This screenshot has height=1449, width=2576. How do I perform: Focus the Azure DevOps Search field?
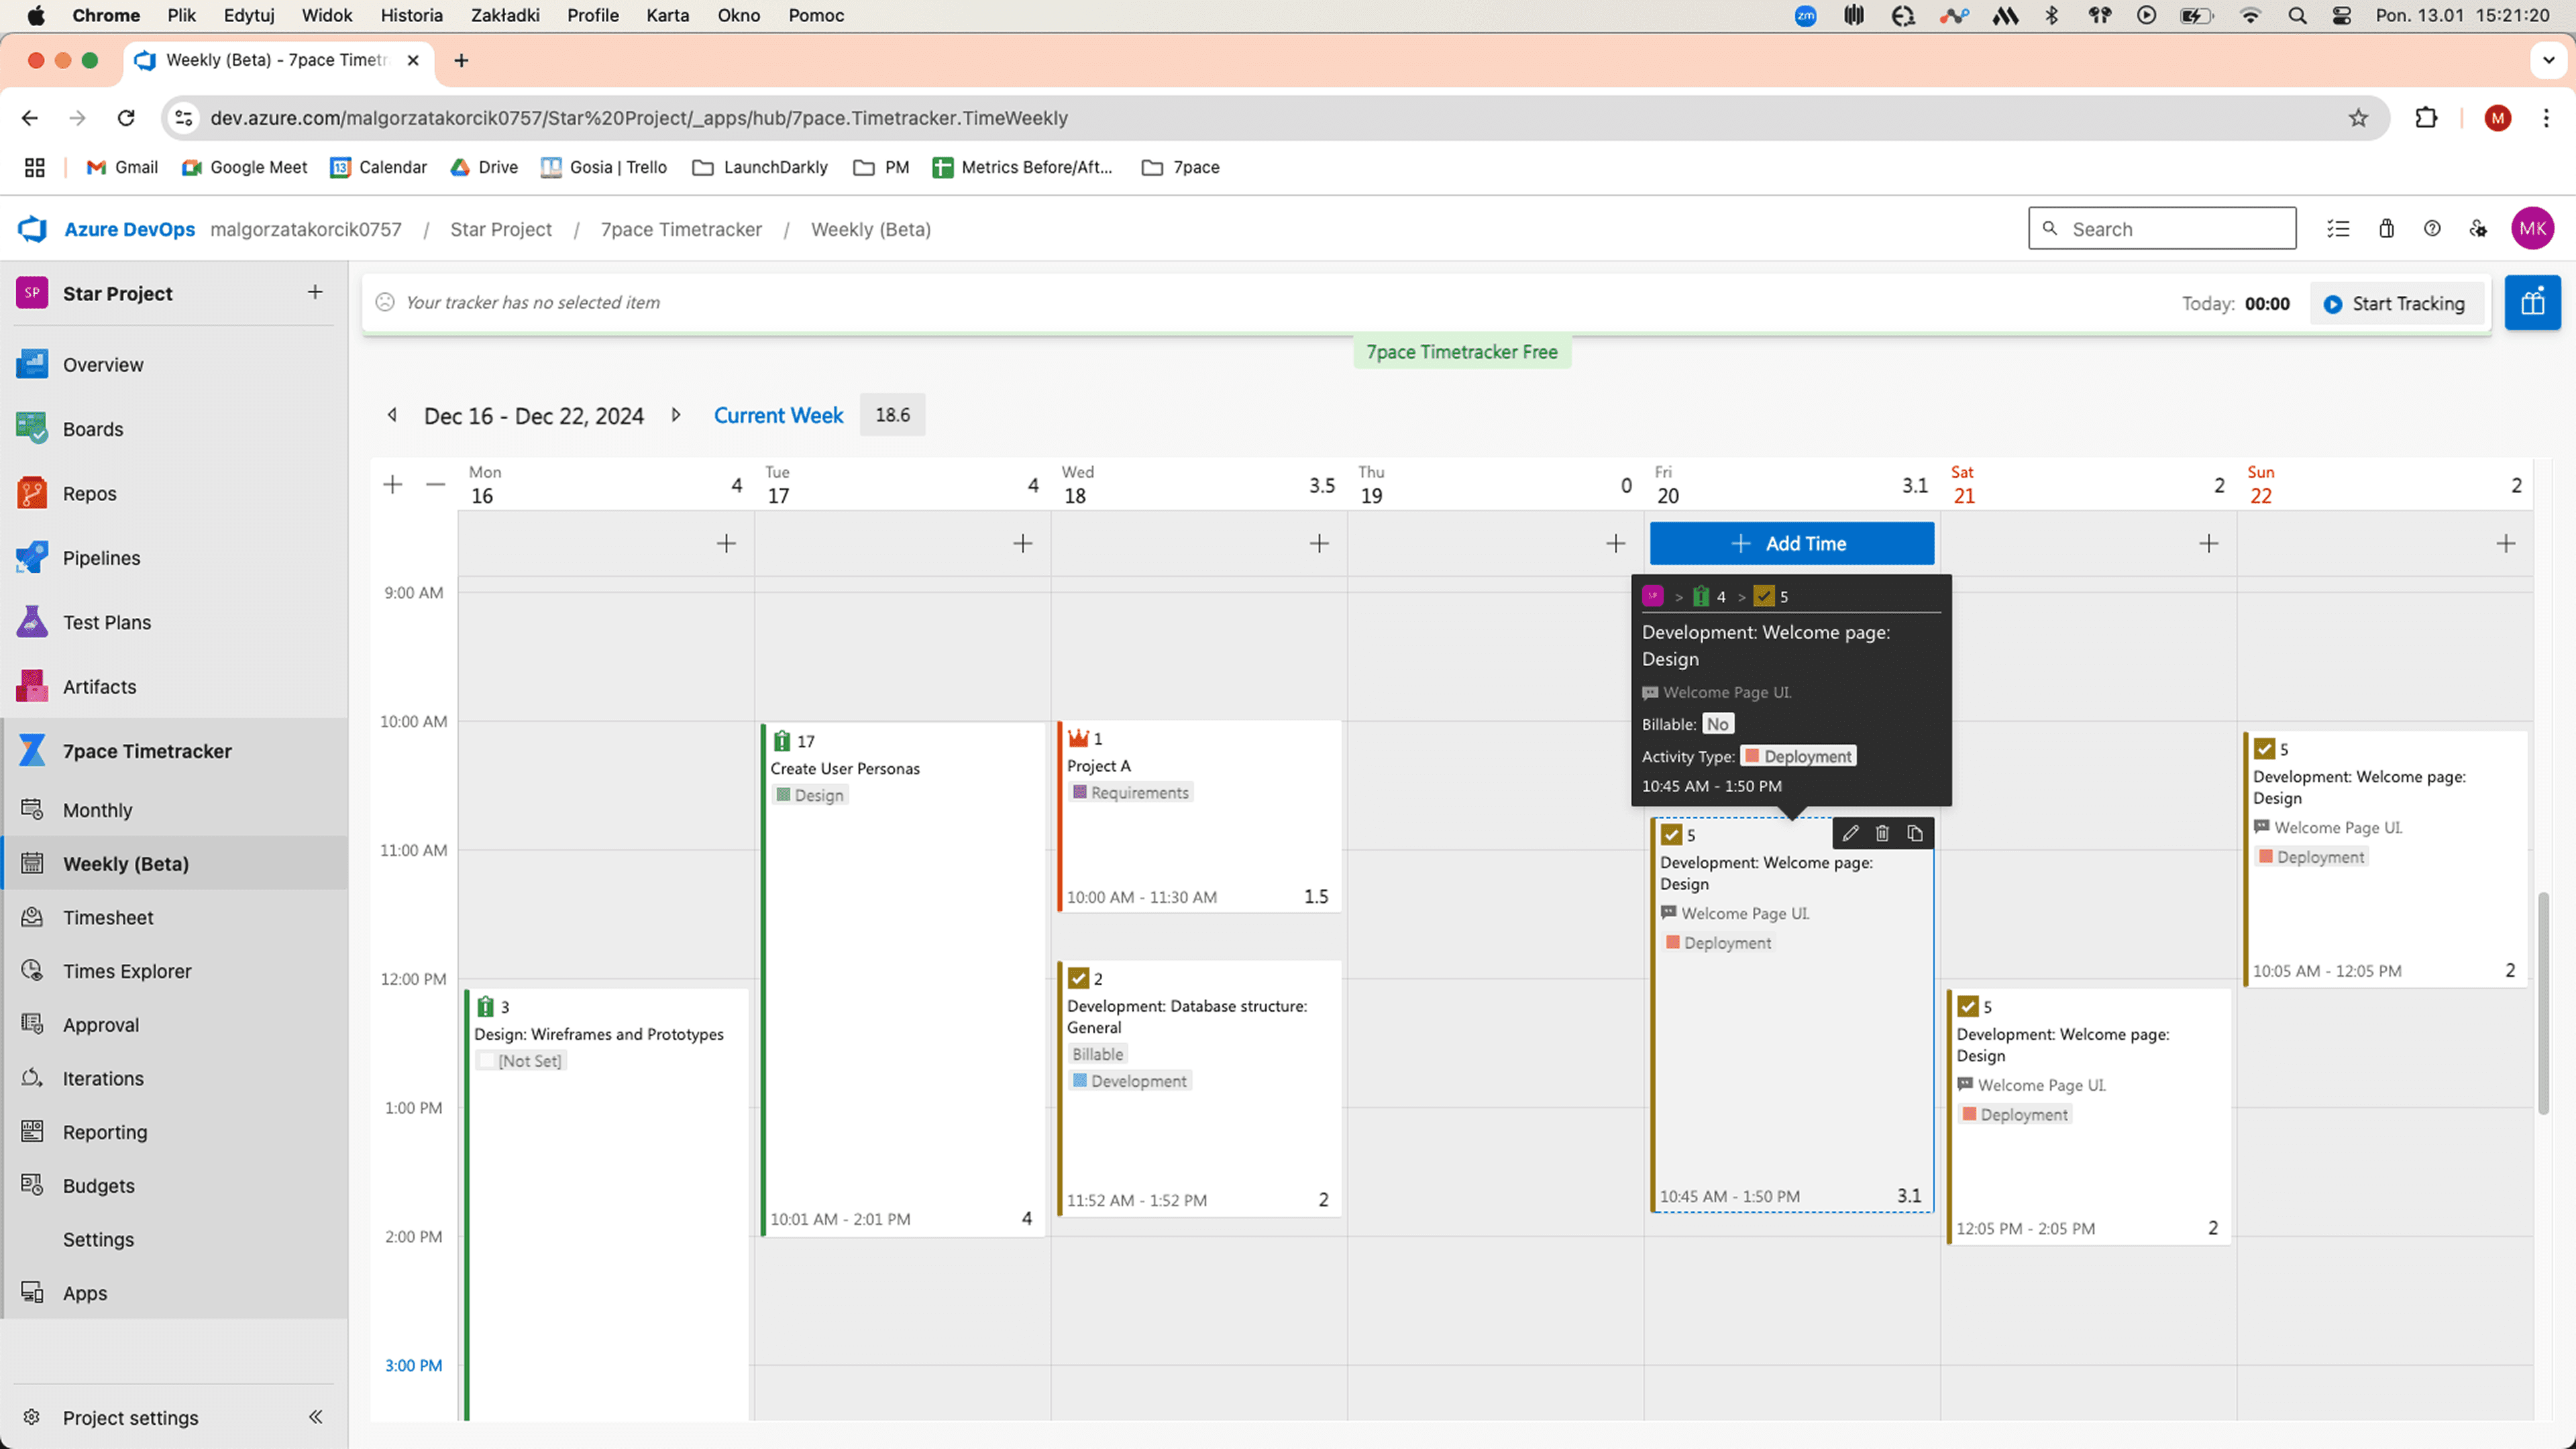2162,229
